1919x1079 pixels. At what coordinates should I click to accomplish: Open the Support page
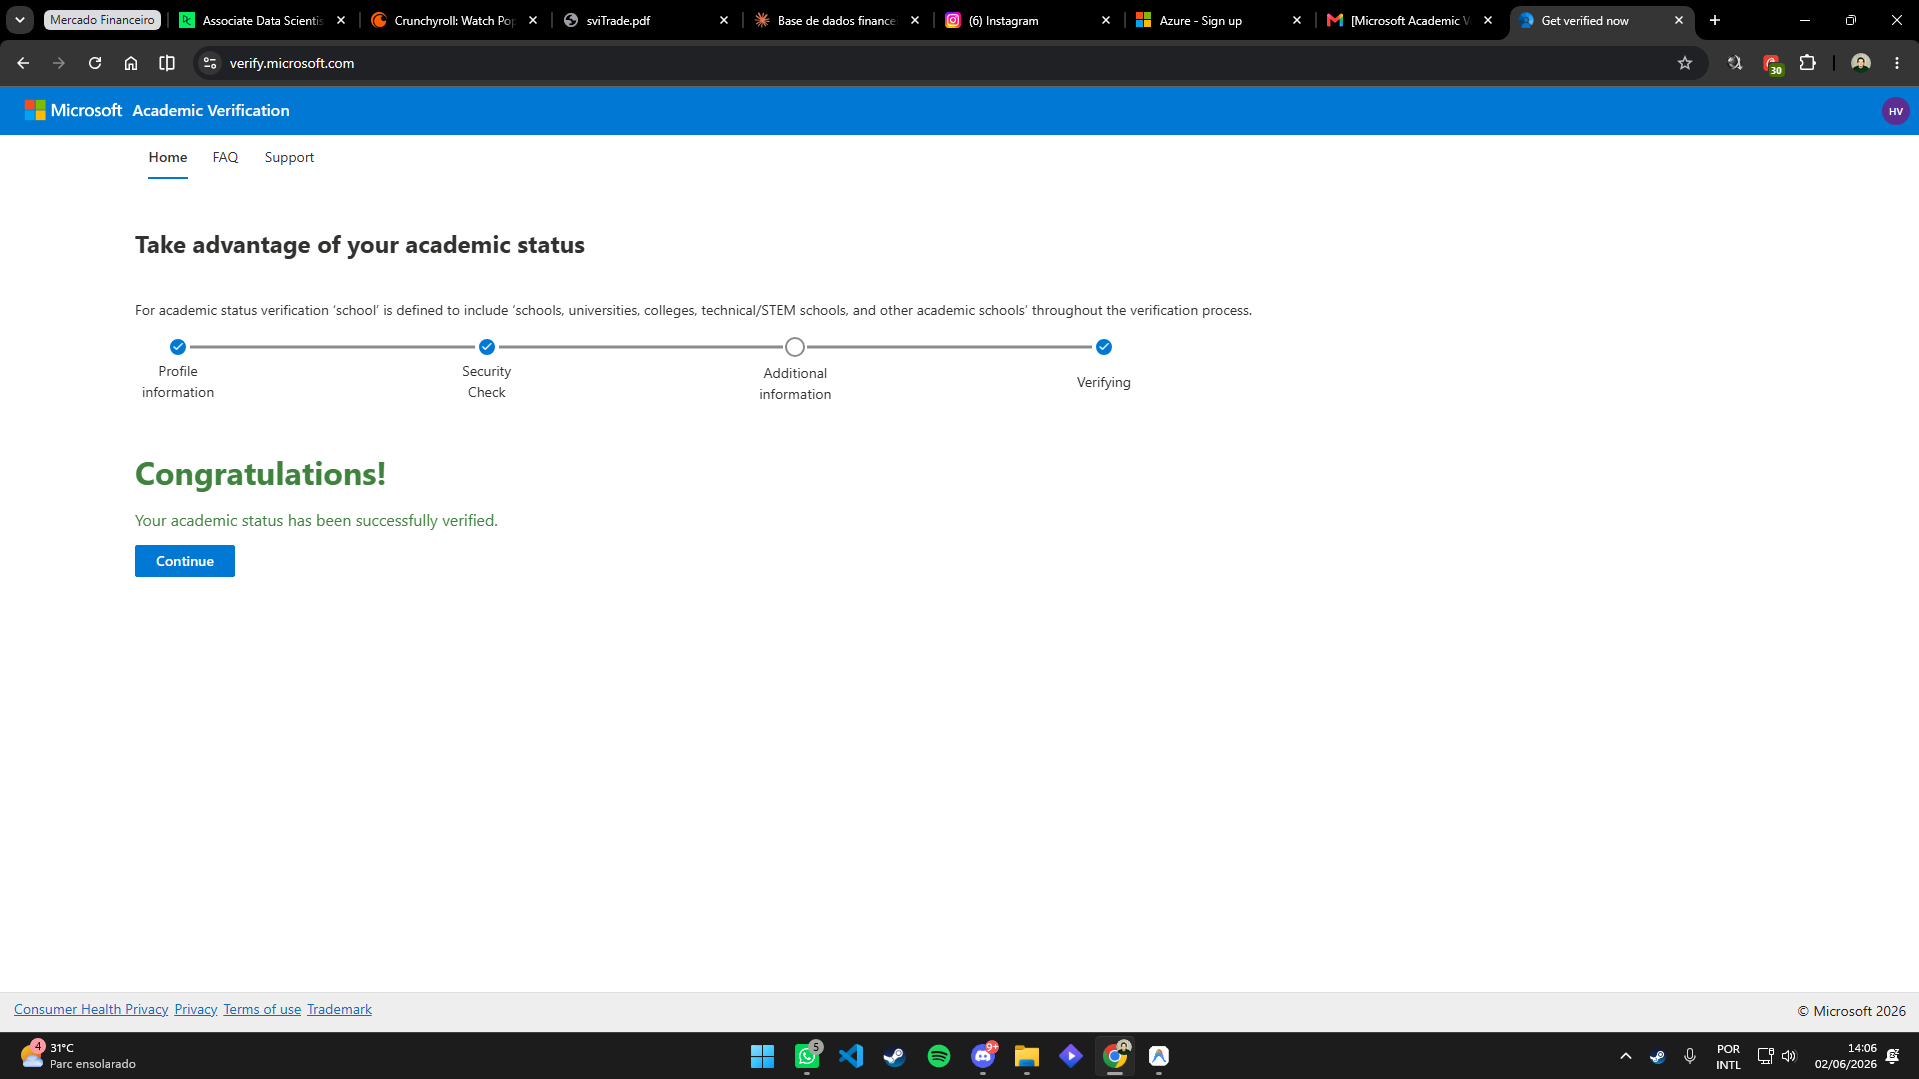289,157
